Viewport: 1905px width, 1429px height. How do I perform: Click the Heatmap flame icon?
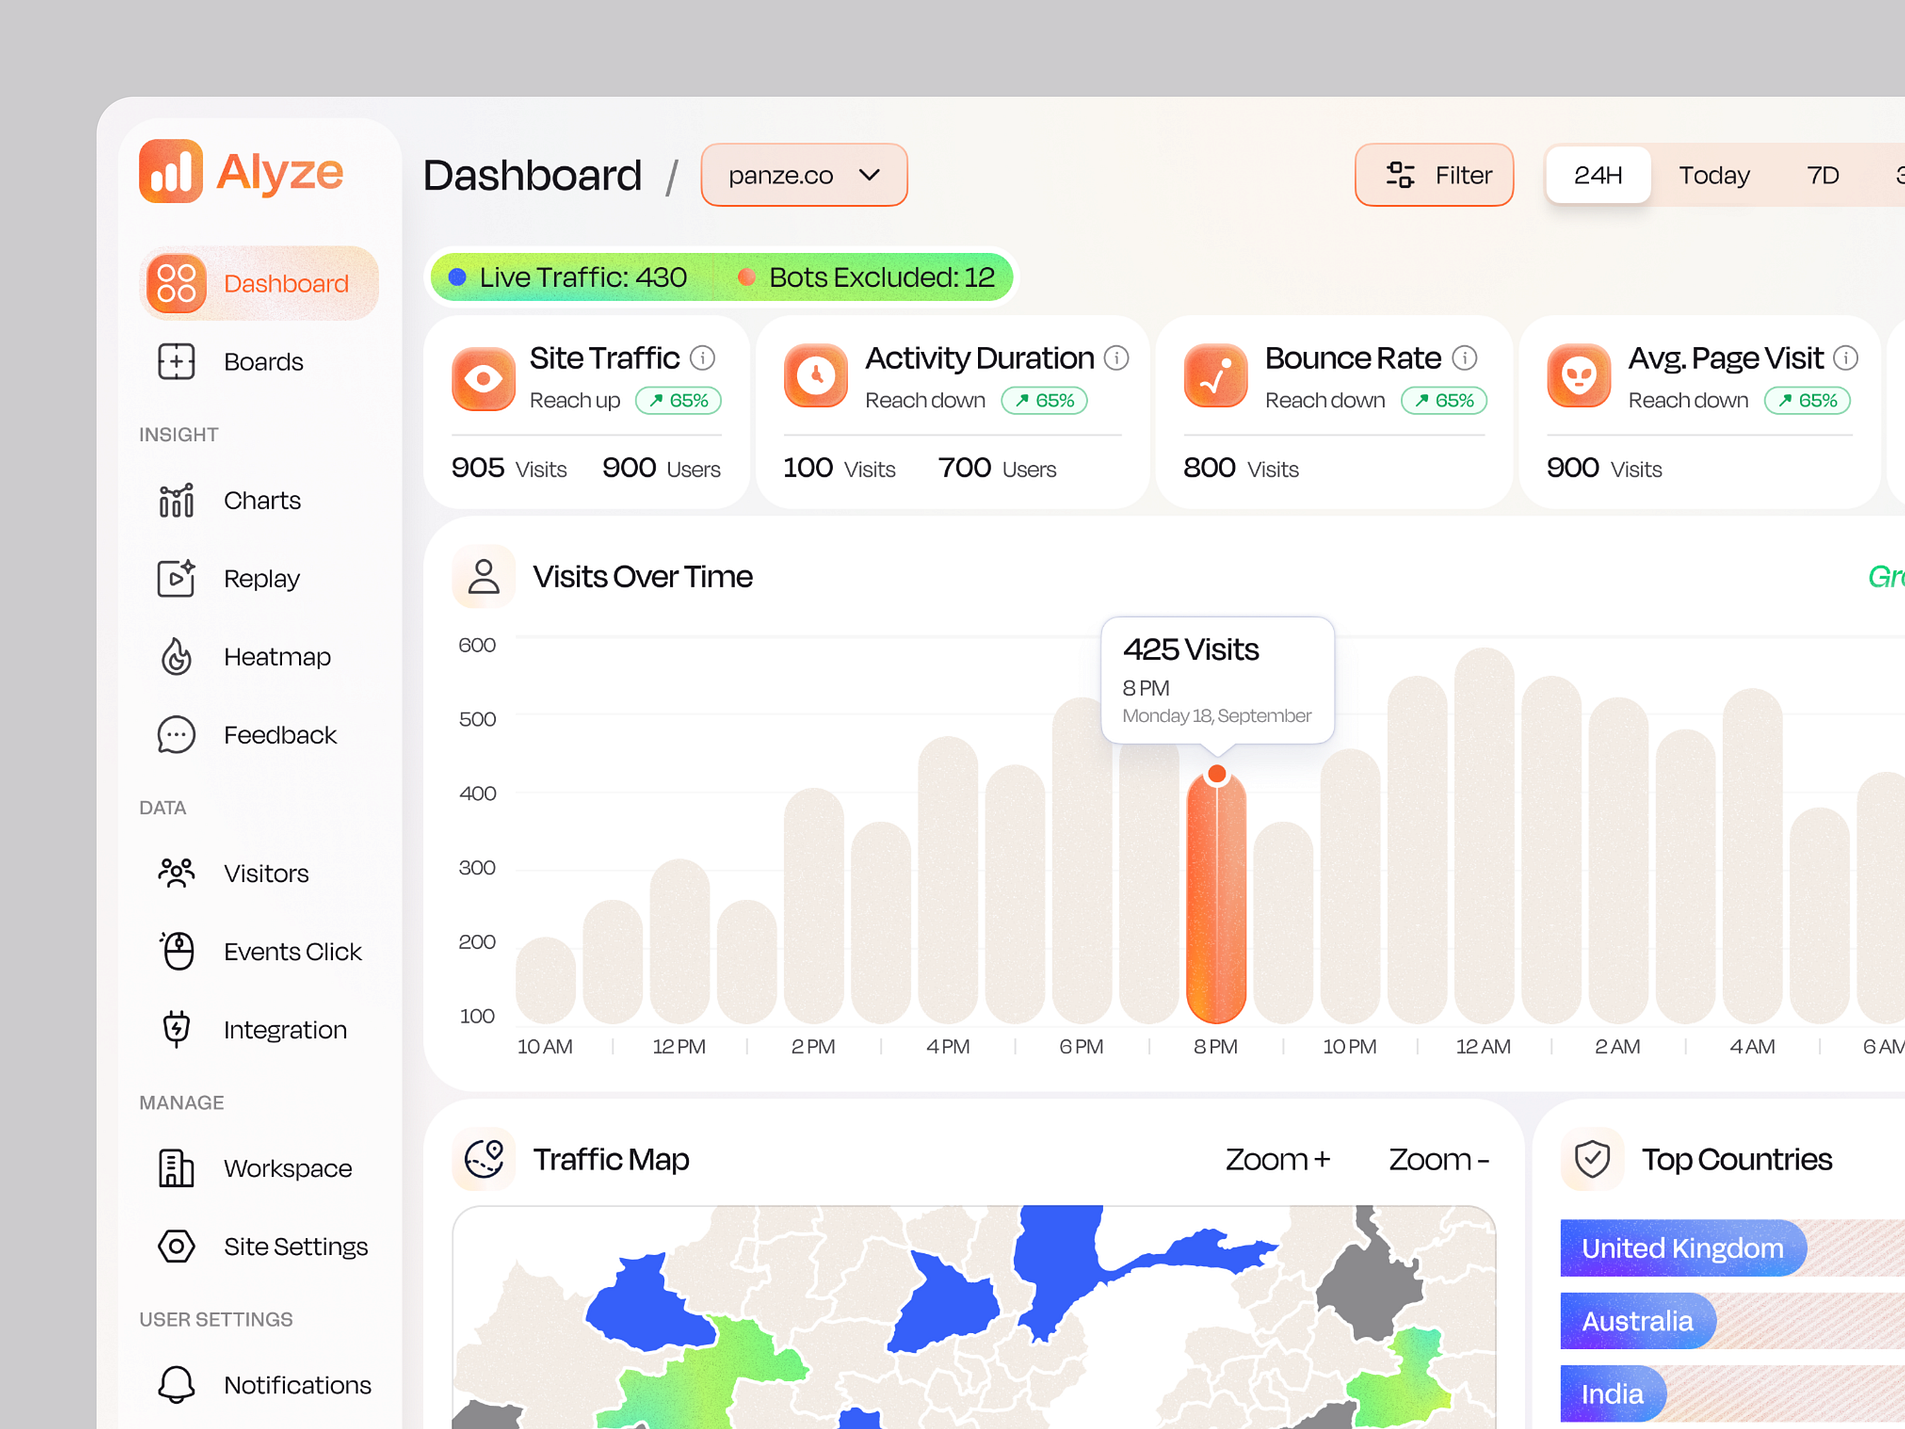point(176,657)
